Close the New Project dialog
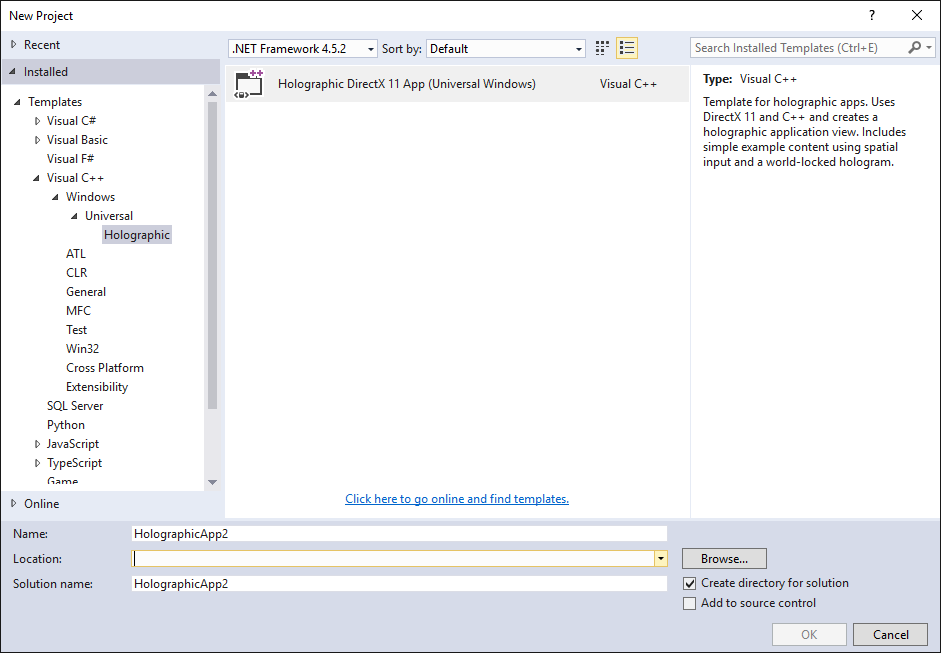Screen dimensions: 941x653 (x=916, y=16)
